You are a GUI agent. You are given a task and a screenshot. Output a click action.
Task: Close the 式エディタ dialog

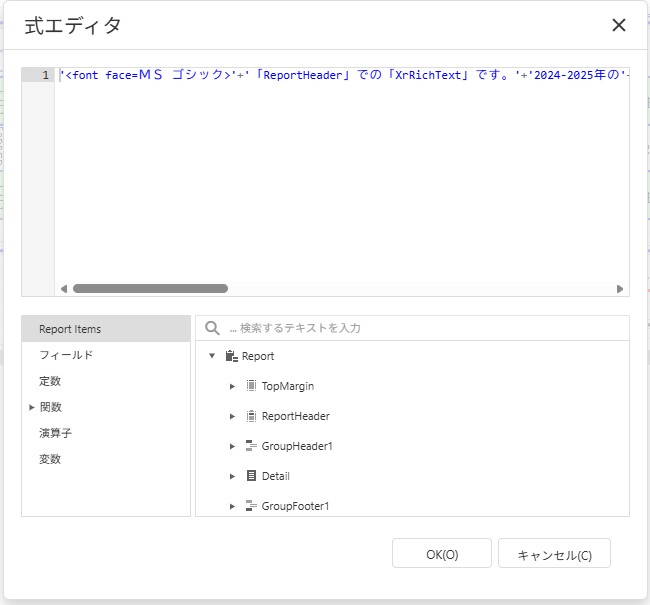619,26
